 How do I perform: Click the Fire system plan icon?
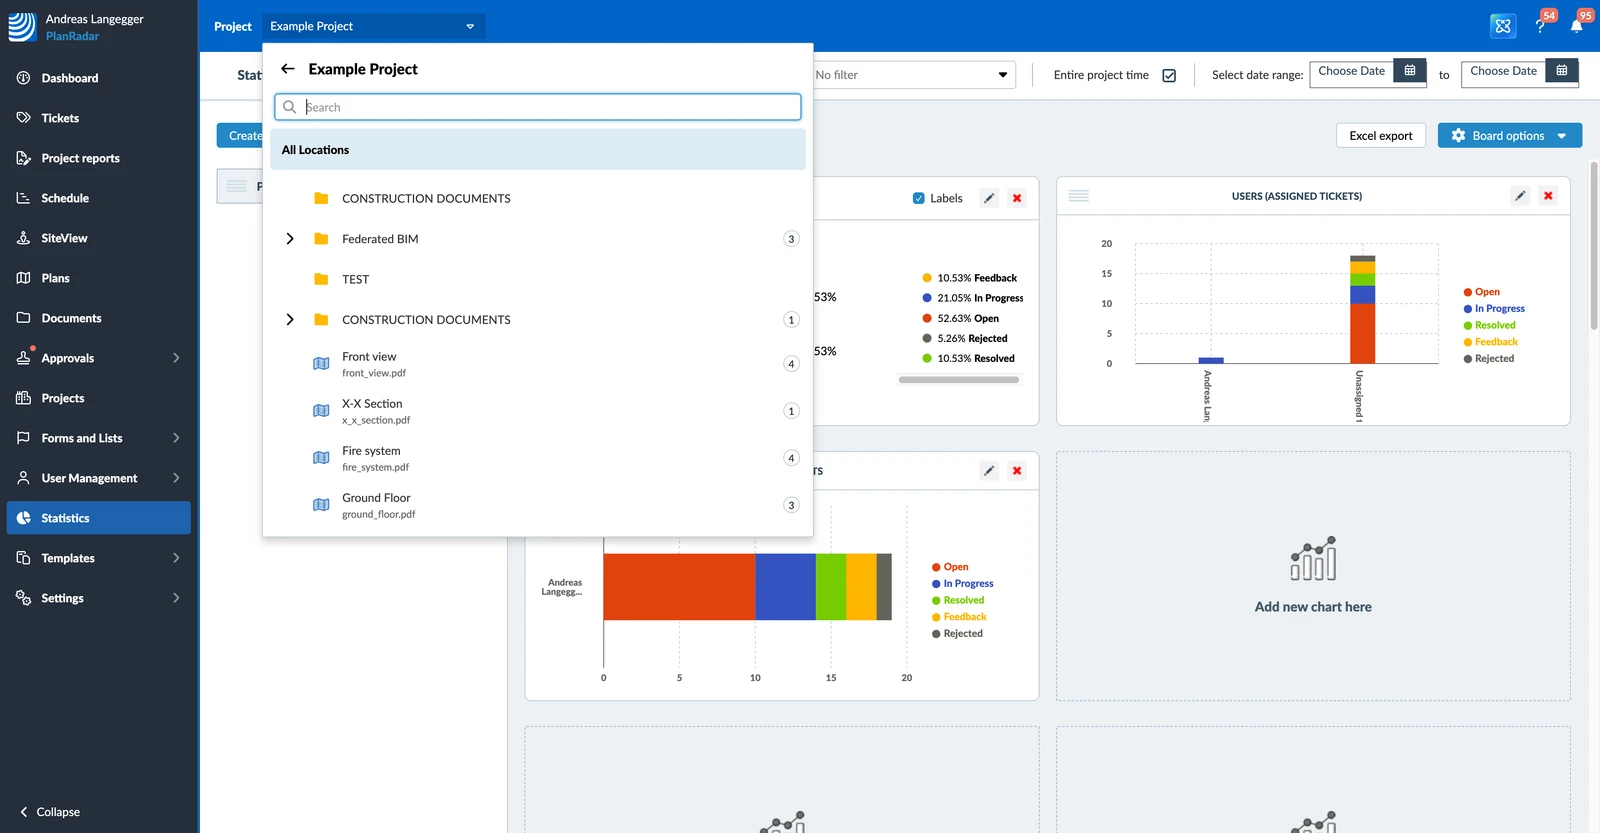click(321, 458)
